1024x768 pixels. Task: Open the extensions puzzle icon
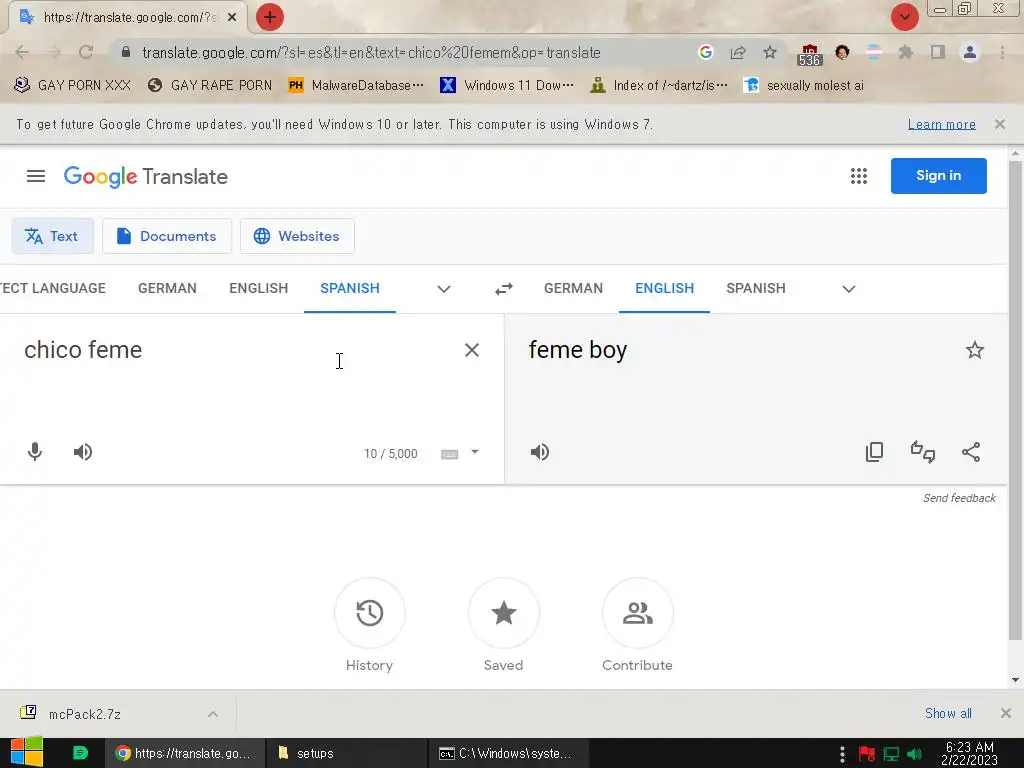(906, 52)
